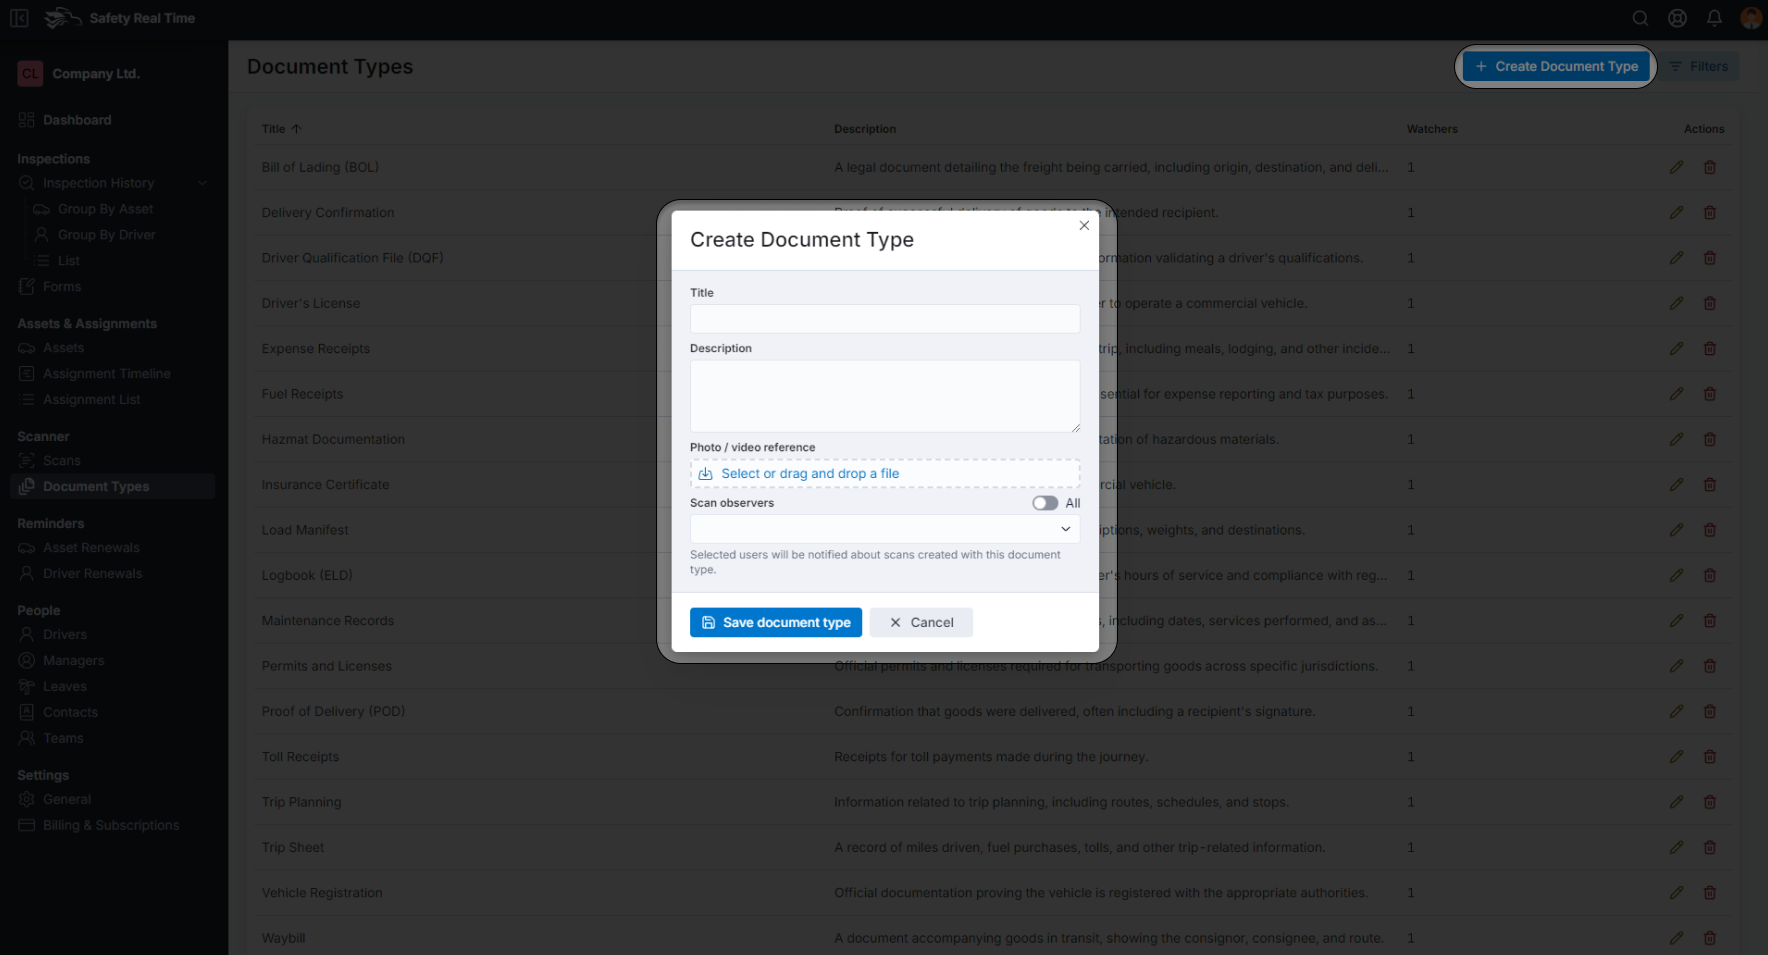Click the Cancel button in the dialog
The image size is (1768, 955).
click(921, 622)
